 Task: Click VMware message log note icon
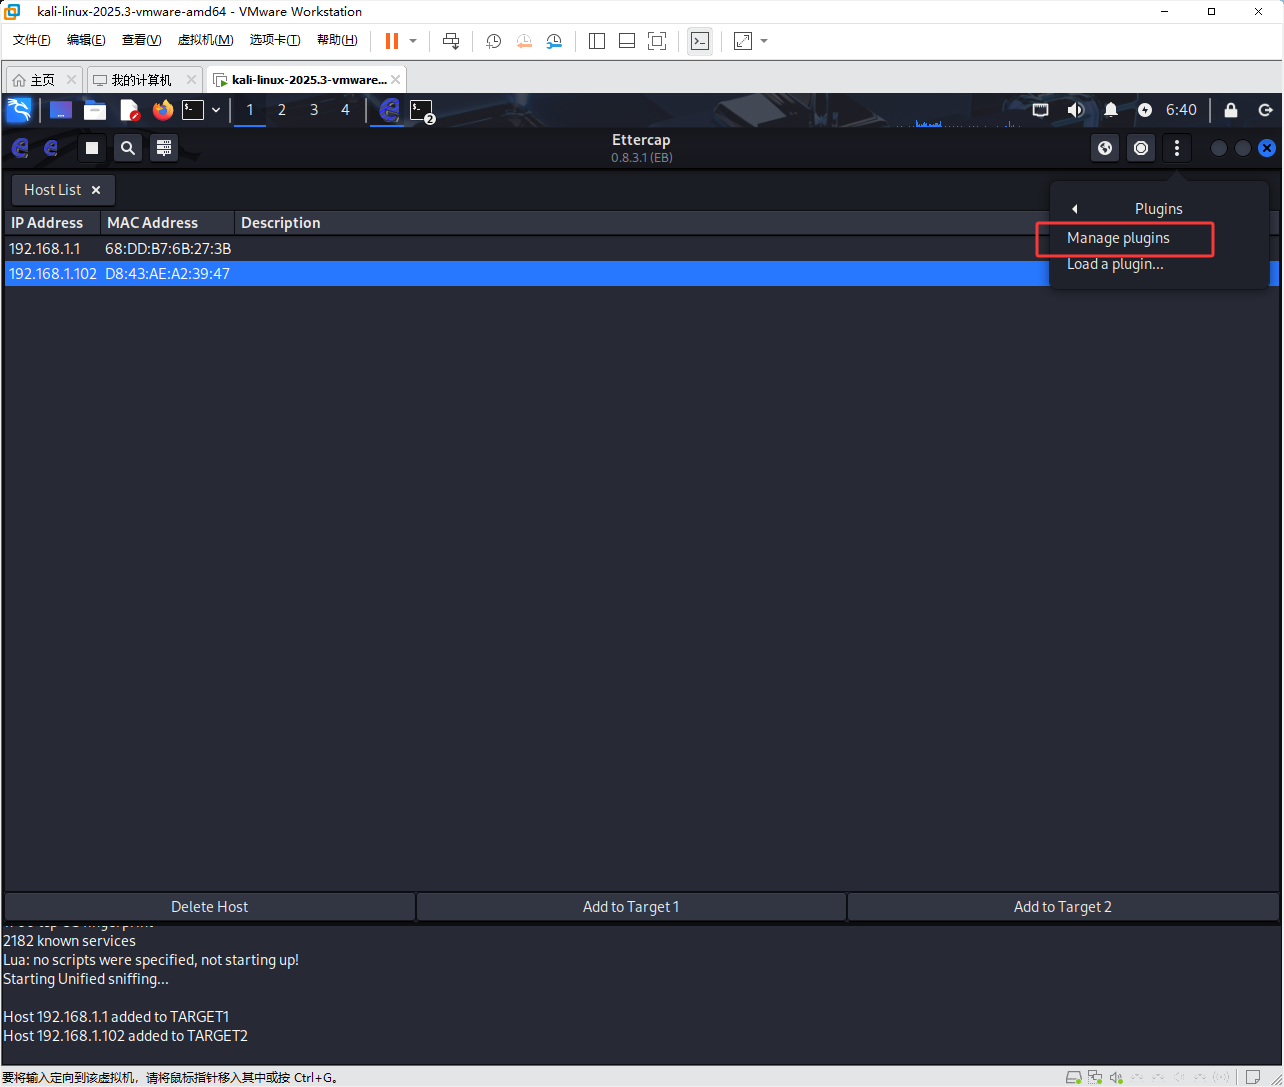[x=1252, y=1077]
